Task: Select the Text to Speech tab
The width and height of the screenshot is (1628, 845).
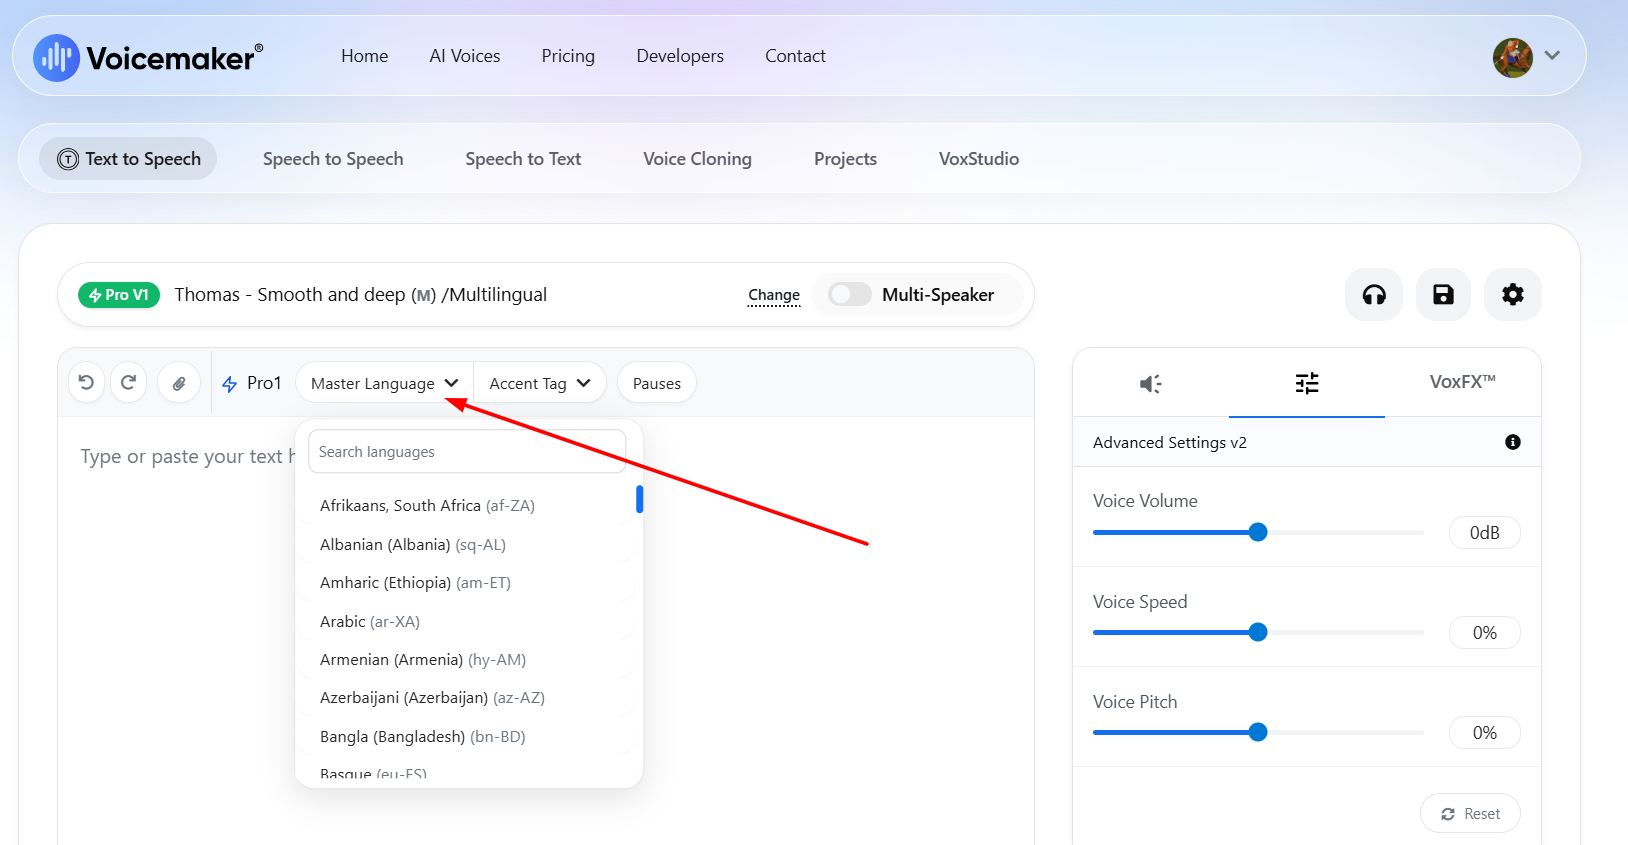Action: 128,159
